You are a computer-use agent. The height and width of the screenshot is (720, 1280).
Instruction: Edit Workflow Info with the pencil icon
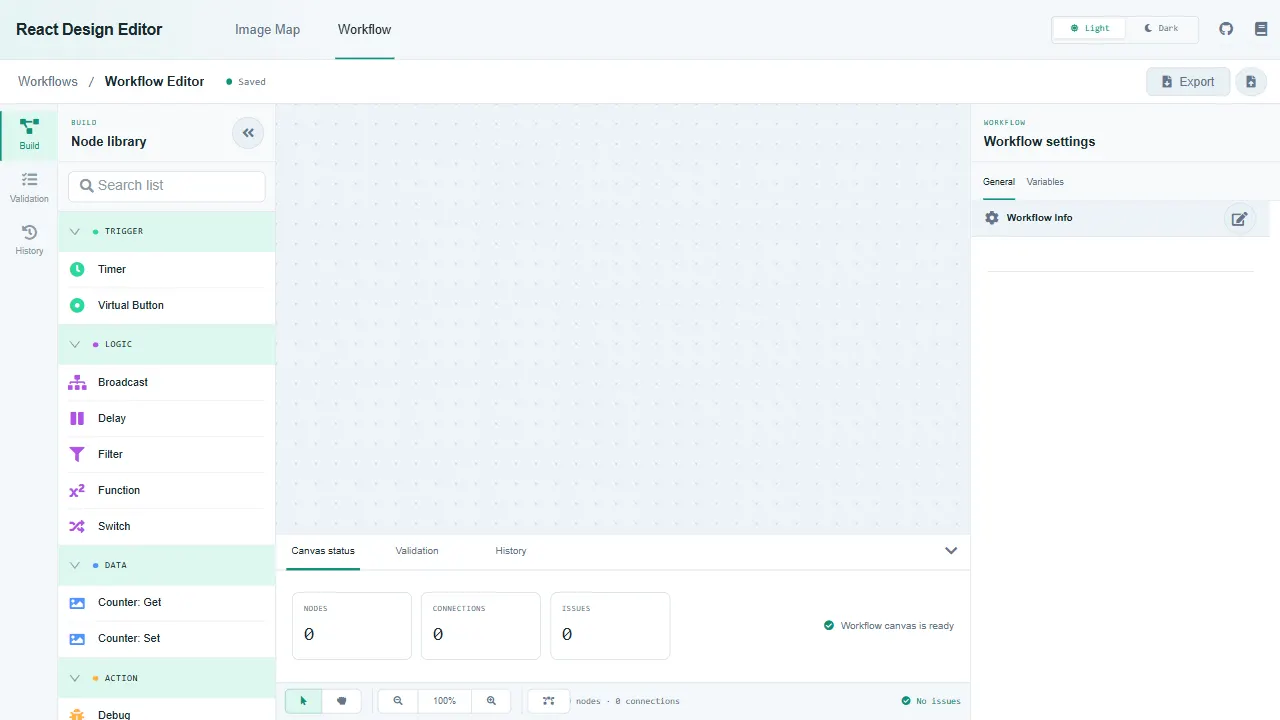(1239, 218)
